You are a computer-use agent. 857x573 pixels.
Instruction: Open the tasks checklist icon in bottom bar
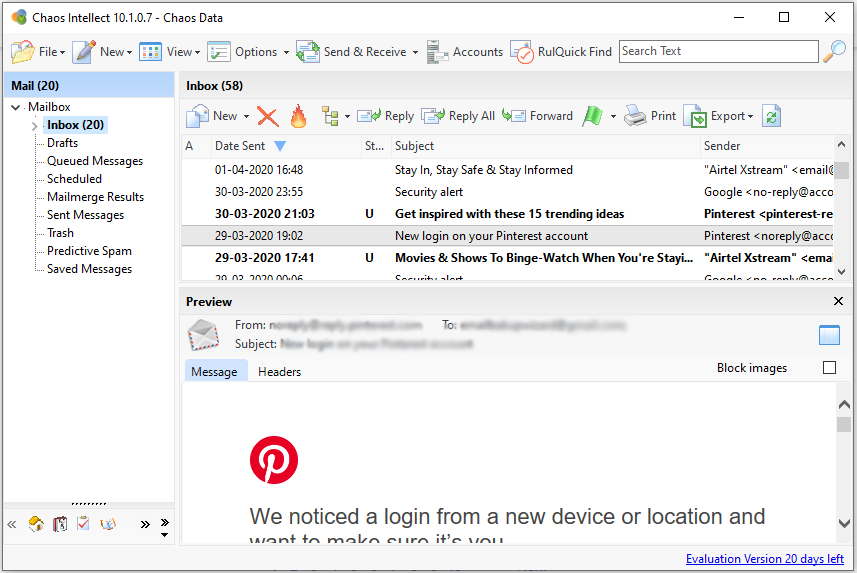click(83, 524)
